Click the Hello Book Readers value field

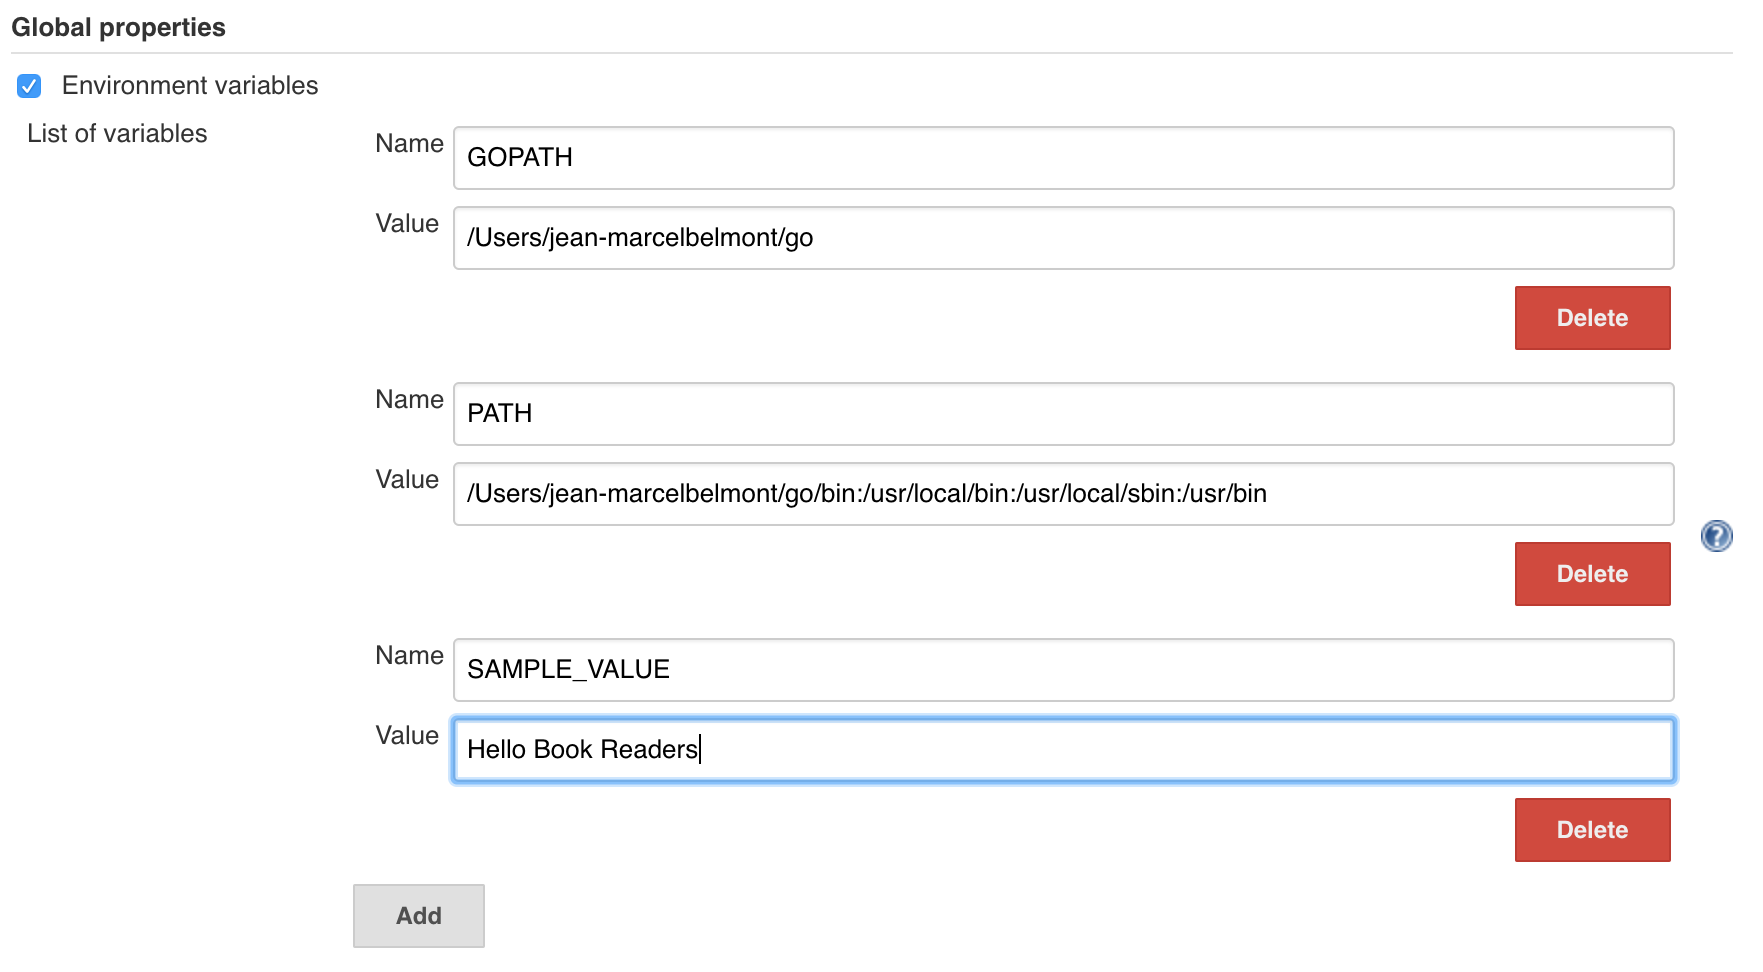(x=1063, y=750)
